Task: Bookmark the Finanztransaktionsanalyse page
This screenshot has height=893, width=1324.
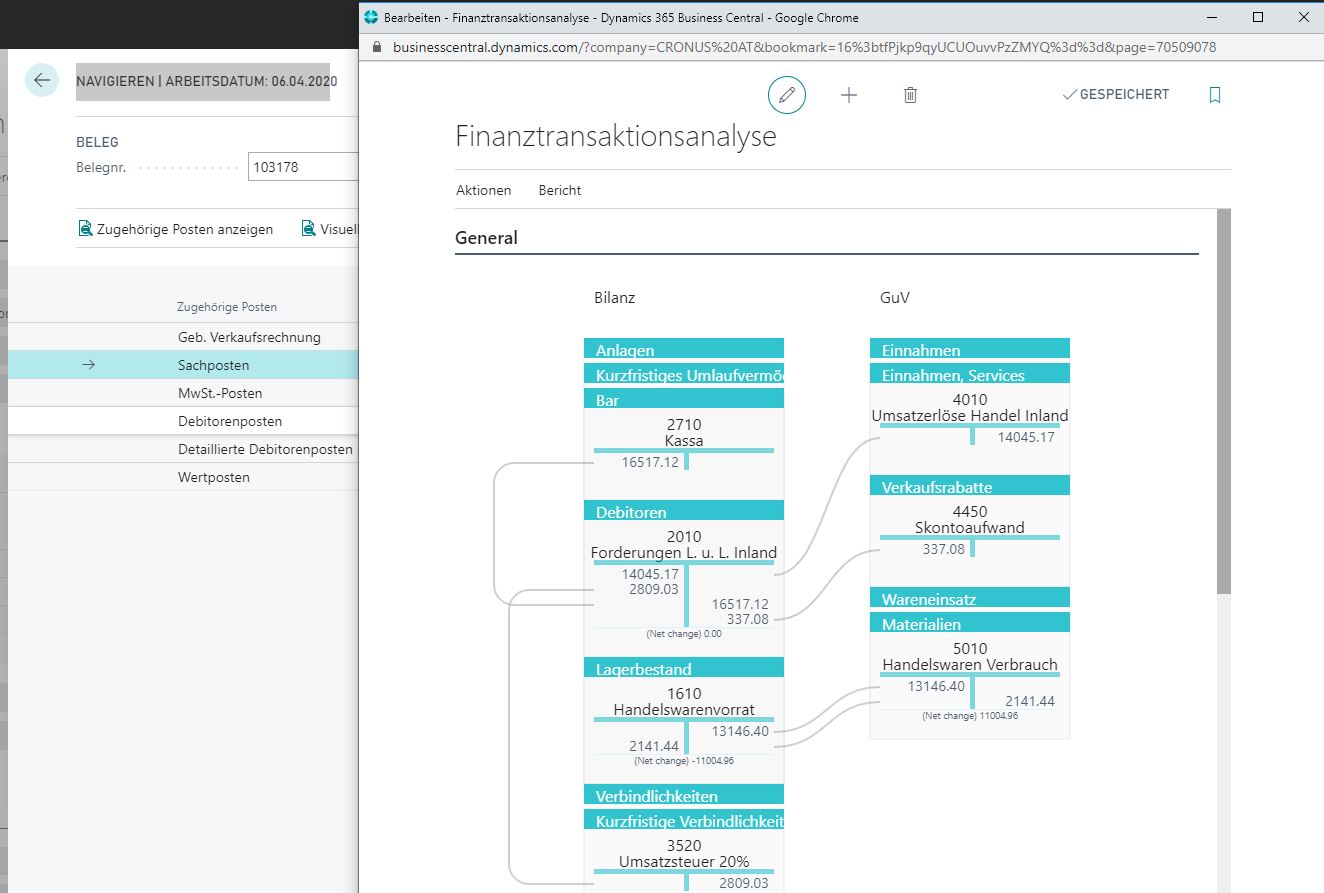Action: pos(1214,94)
